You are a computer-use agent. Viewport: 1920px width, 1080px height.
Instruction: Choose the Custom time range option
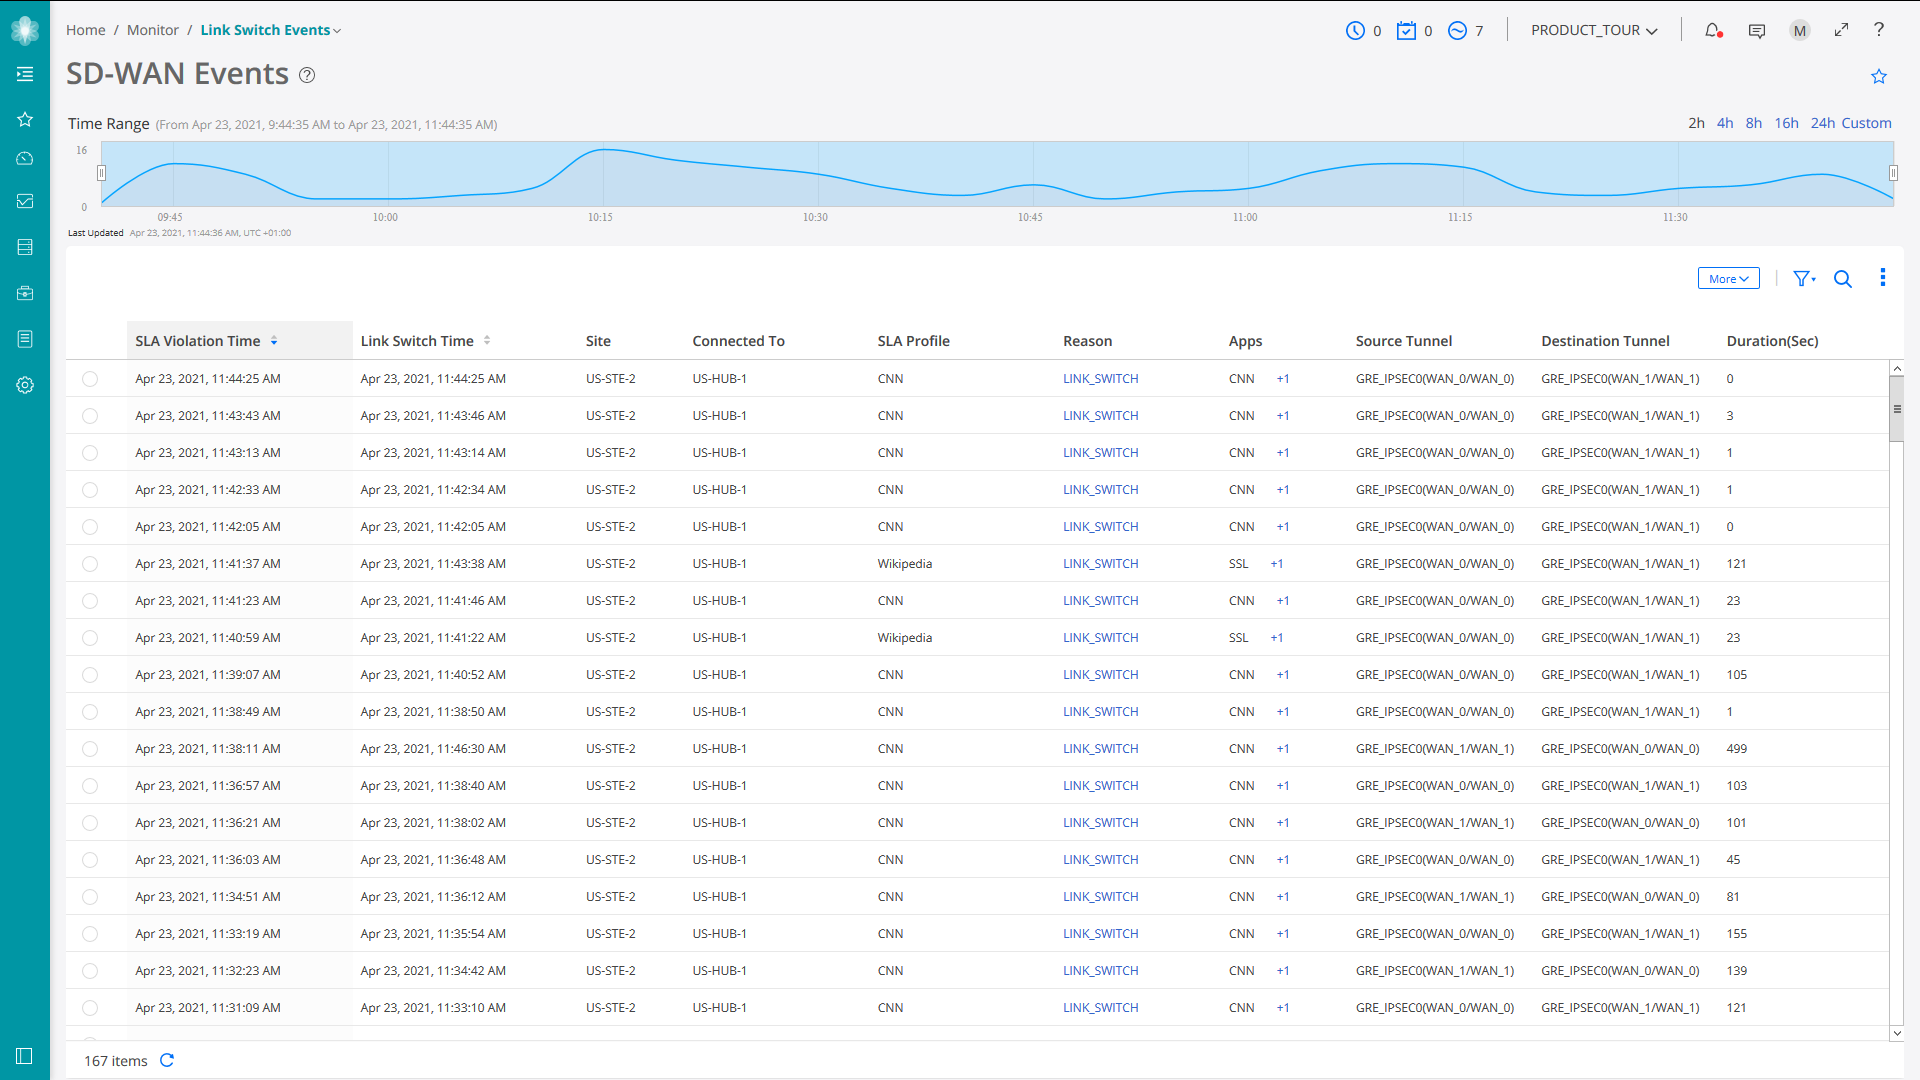(1866, 123)
